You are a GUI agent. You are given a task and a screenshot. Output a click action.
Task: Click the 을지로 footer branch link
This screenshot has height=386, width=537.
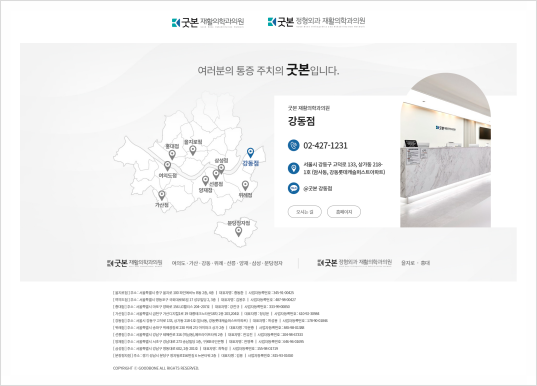tap(408, 263)
